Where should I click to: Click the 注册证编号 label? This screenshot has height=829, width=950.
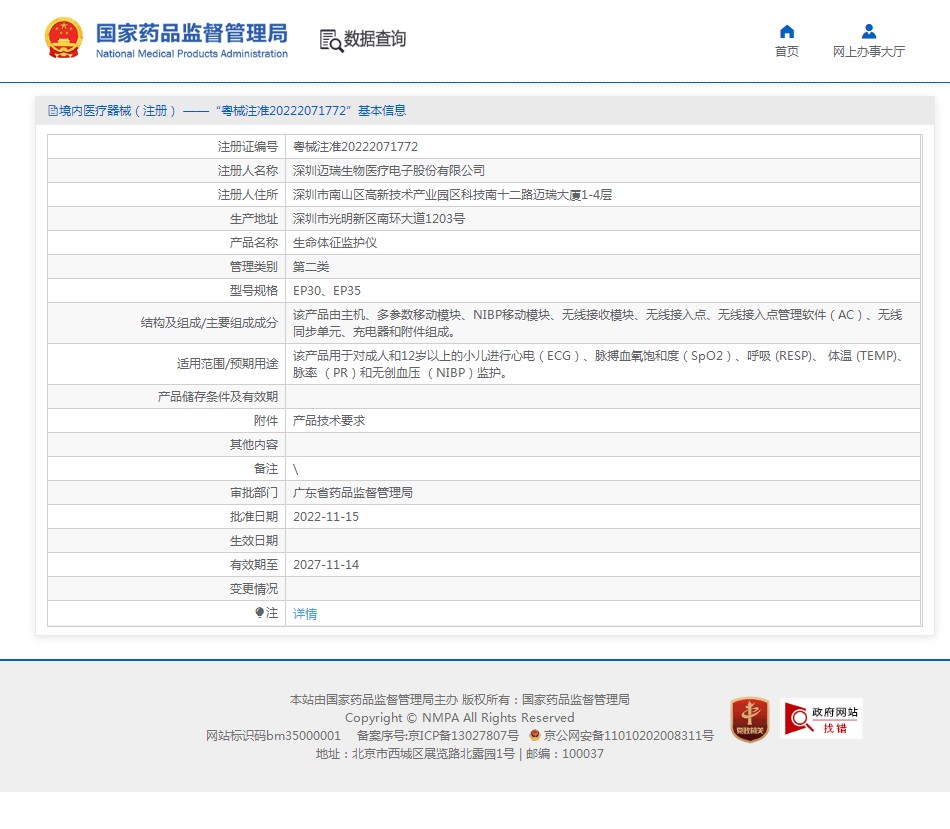(x=248, y=147)
